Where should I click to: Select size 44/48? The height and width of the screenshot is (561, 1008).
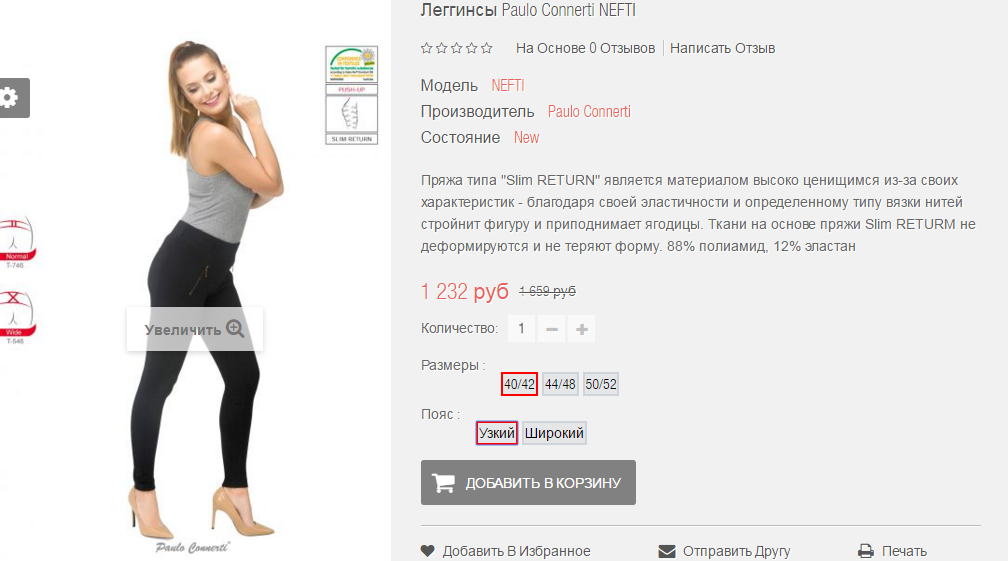560,384
